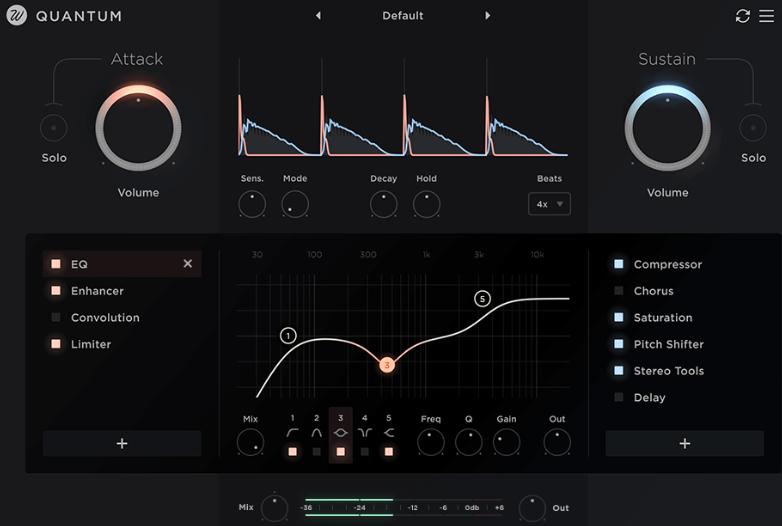Go to the next preset arrow
The image size is (782, 526).
(x=488, y=16)
